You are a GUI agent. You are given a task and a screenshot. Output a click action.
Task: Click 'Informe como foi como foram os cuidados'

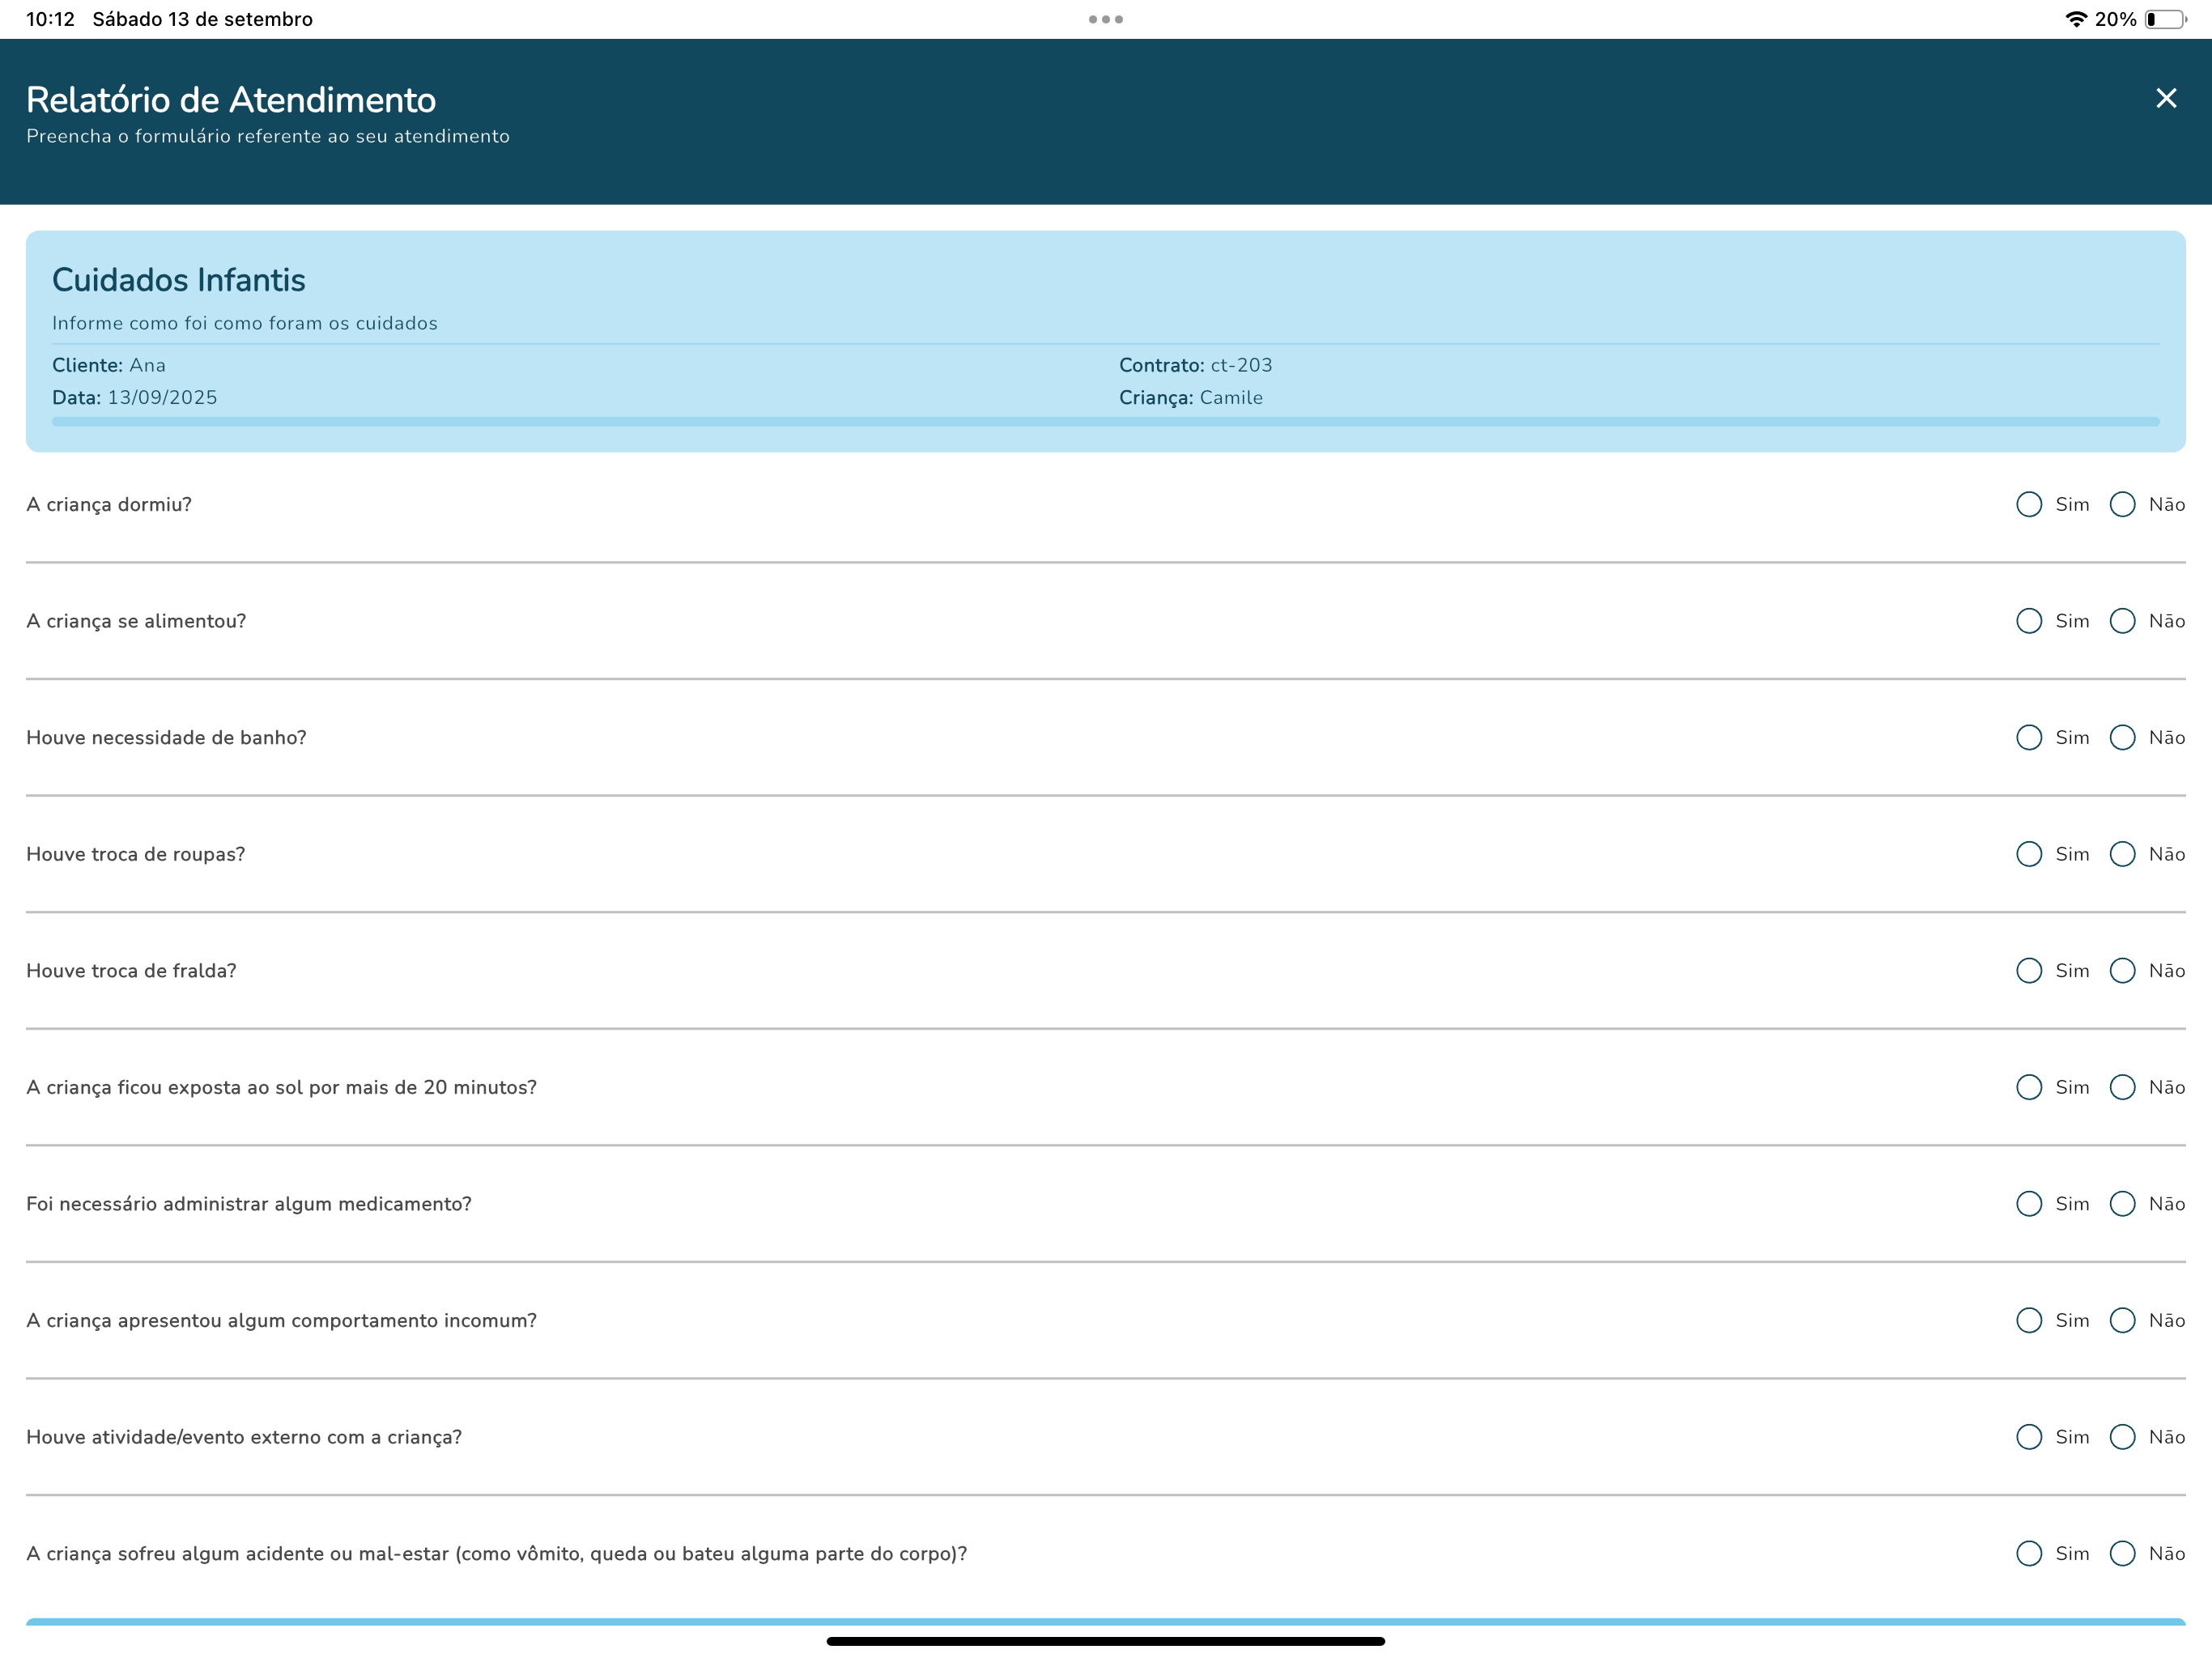245,323
